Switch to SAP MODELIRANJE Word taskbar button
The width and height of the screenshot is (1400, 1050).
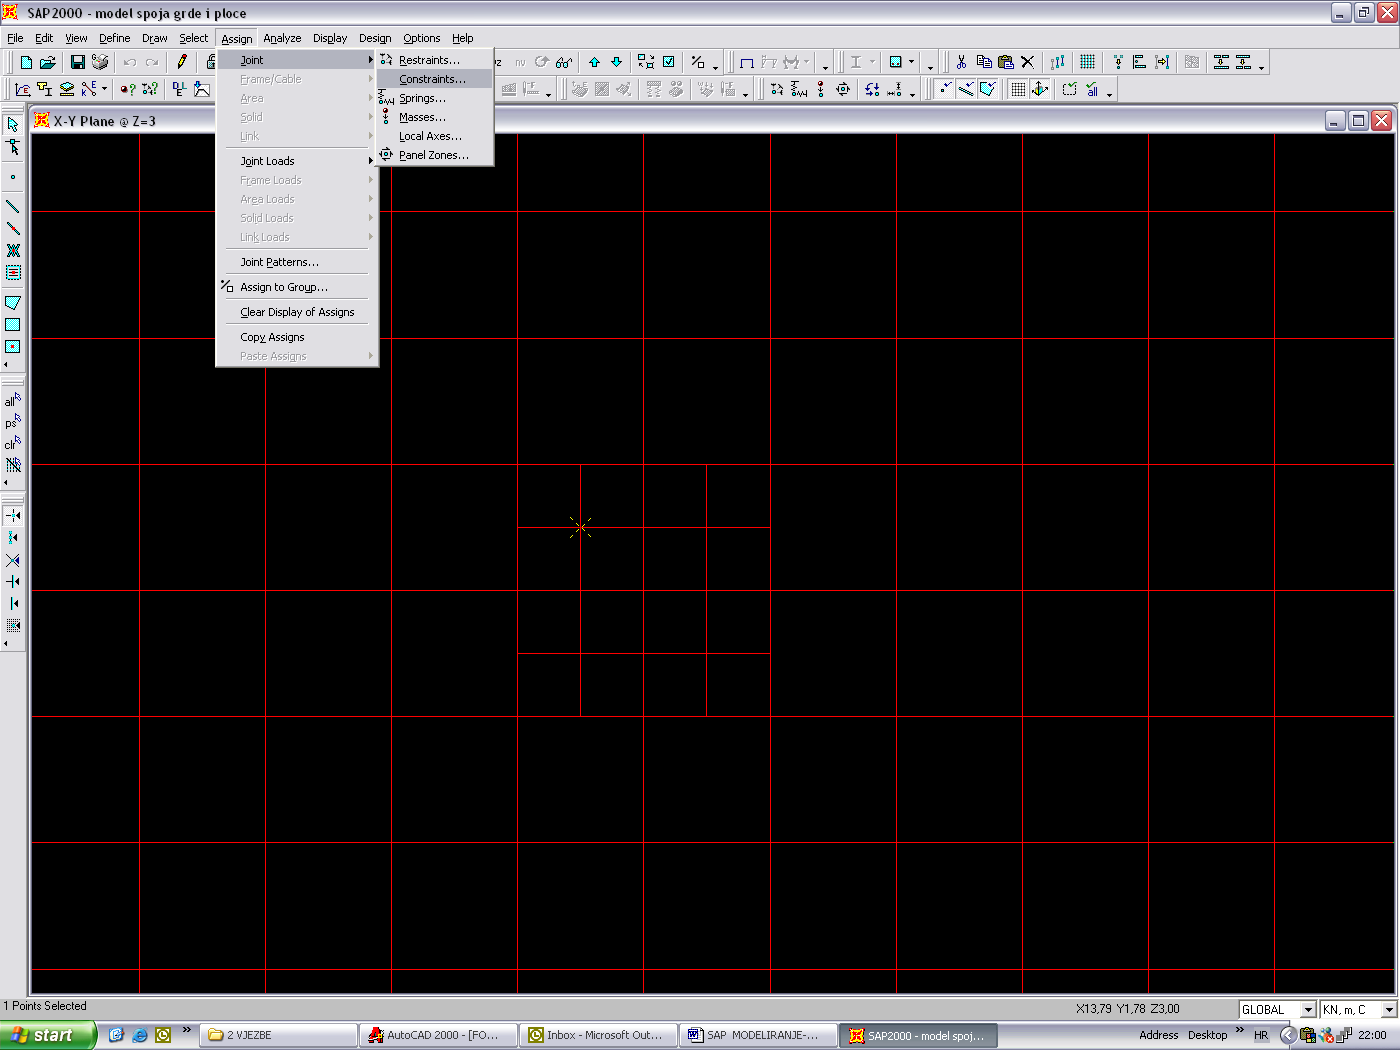(758, 1035)
